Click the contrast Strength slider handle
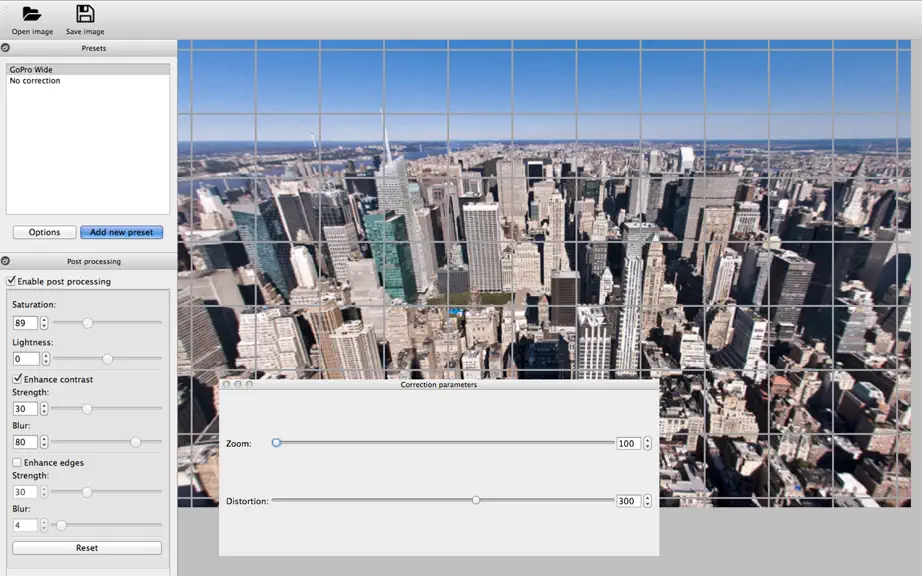922x576 pixels. [x=86, y=408]
